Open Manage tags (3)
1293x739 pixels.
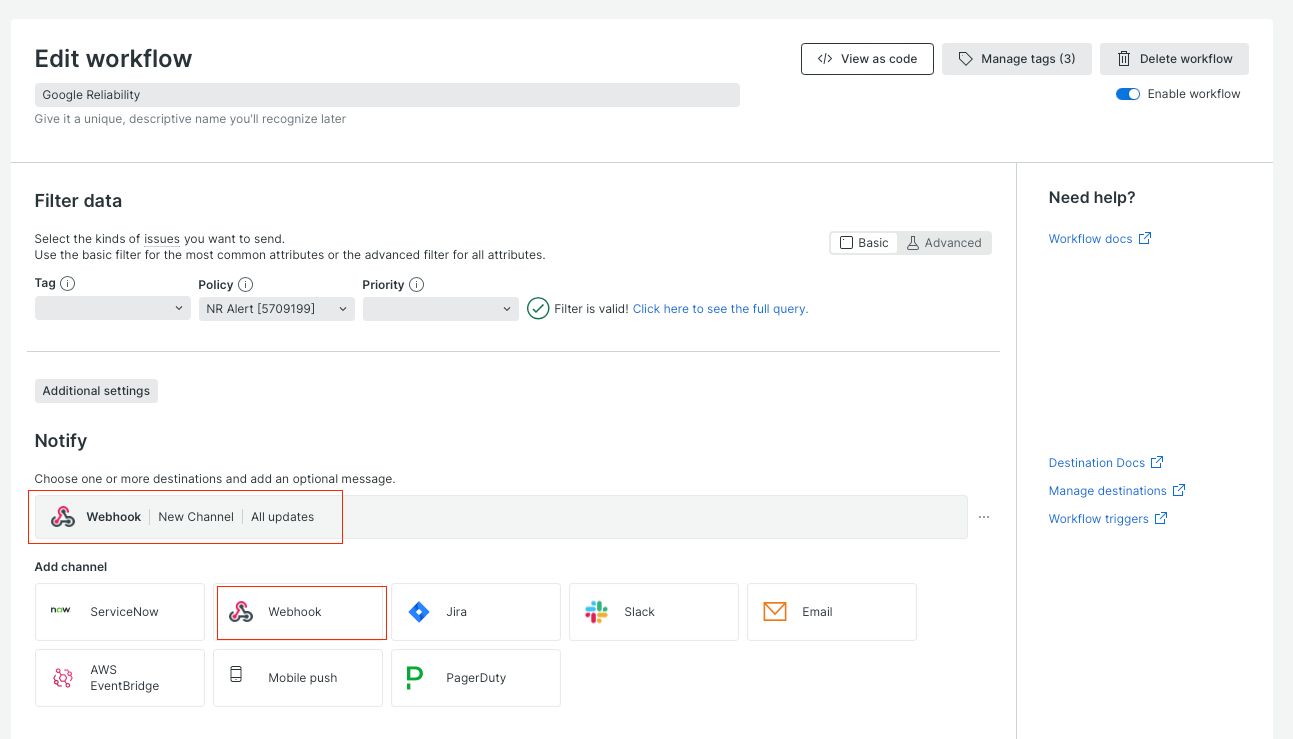coord(1017,59)
